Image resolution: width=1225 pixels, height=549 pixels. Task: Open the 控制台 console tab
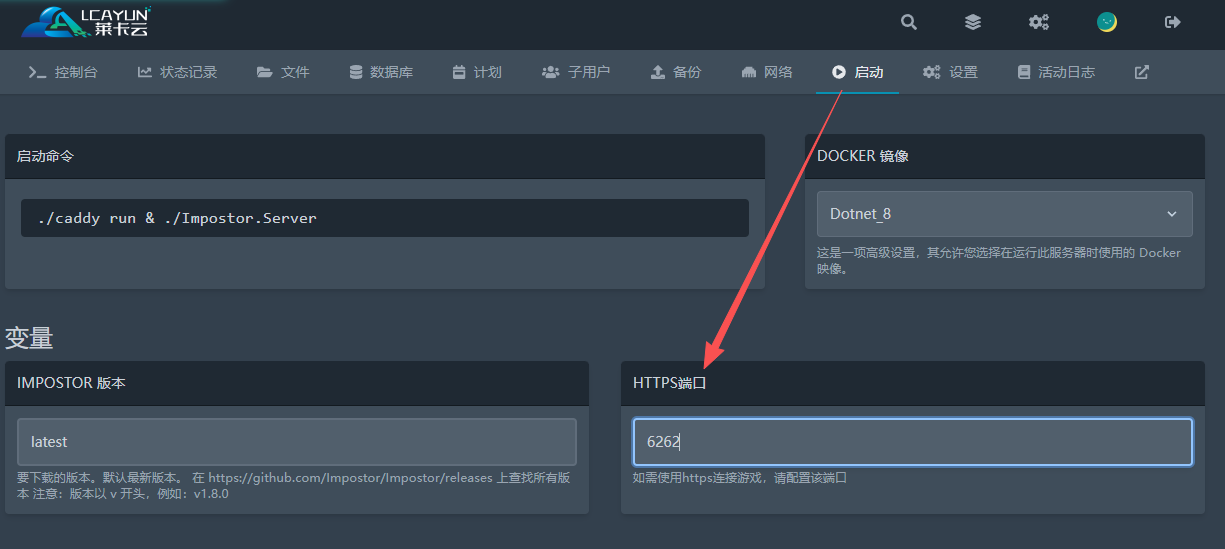click(x=63, y=72)
